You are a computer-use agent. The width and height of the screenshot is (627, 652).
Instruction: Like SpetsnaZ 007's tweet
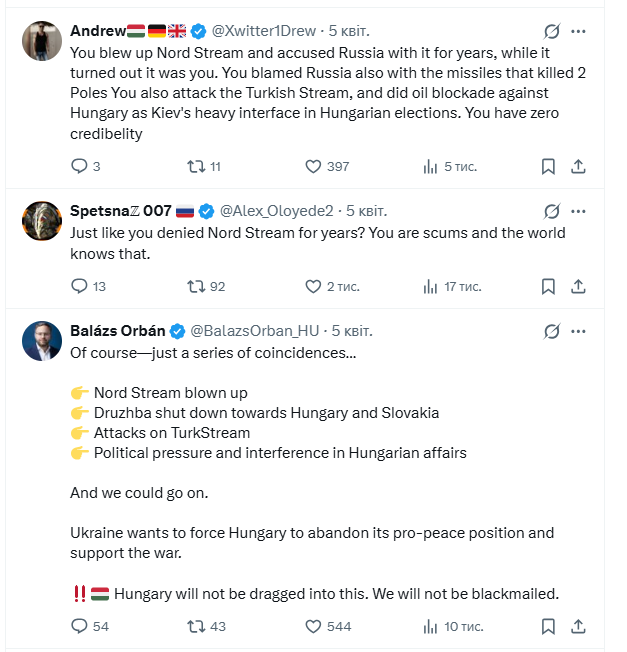tap(313, 286)
